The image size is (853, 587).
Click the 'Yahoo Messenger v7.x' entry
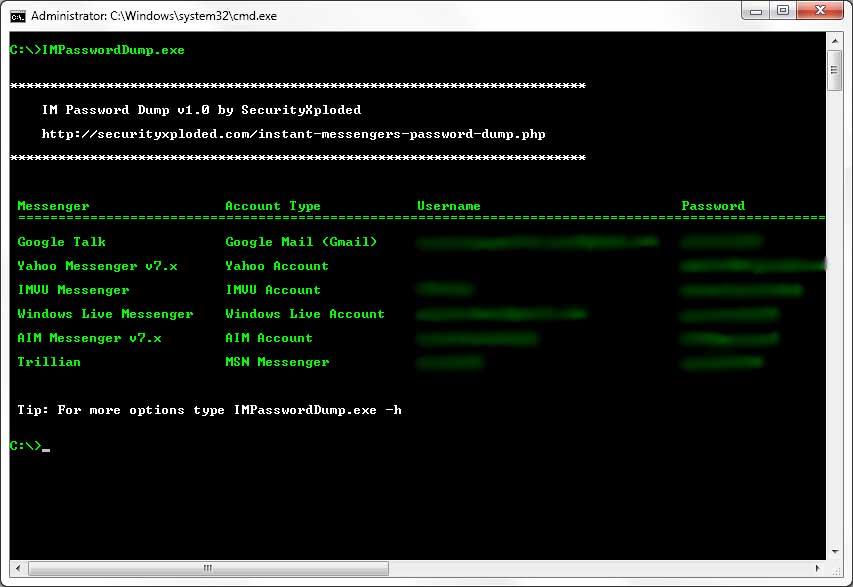point(97,266)
